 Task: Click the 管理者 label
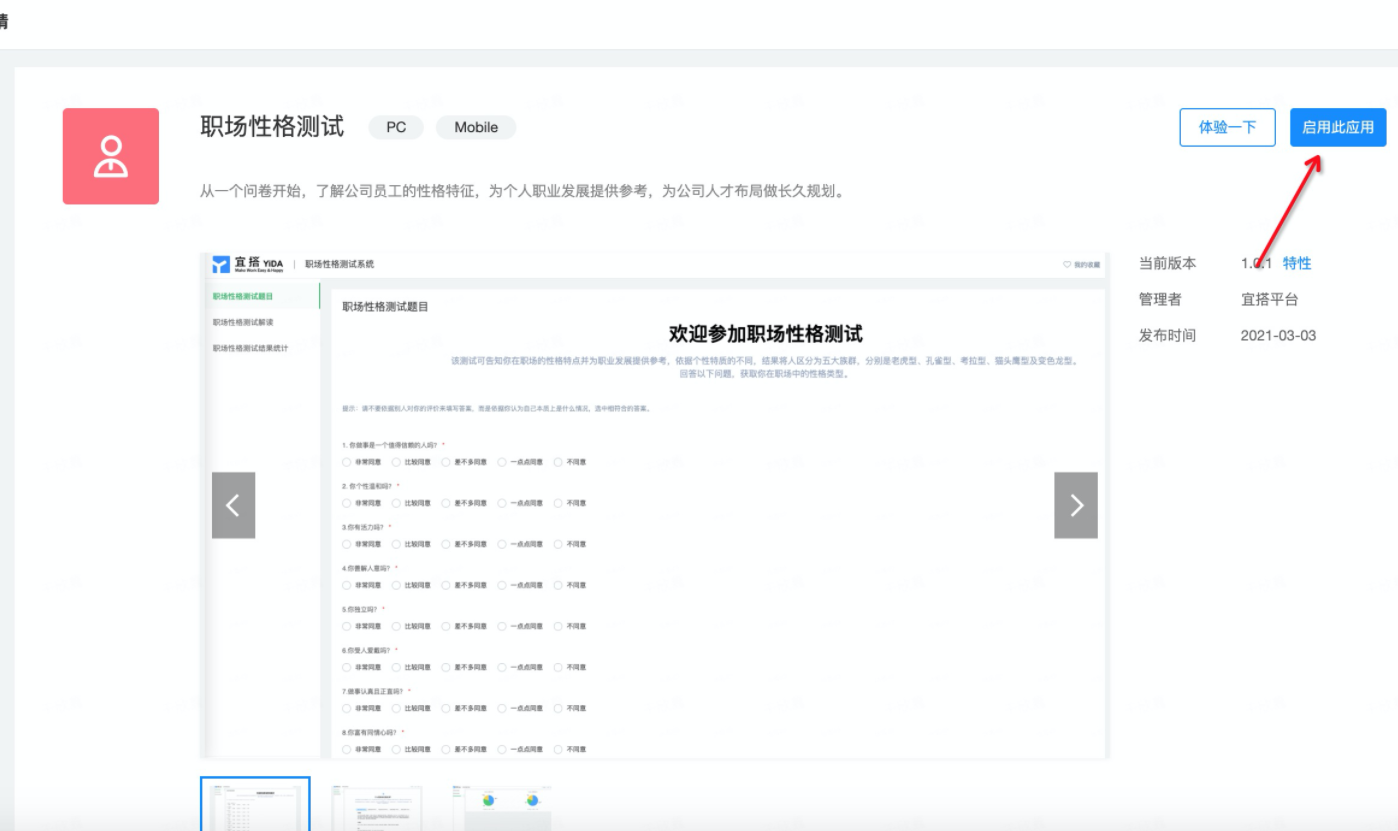click(x=1160, y=299)
